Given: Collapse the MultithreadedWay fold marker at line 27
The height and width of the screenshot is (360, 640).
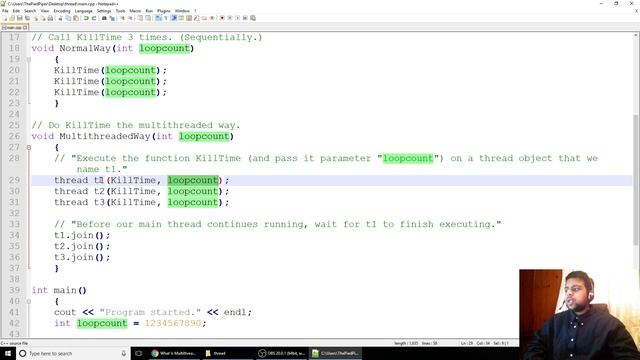Looking at the screenshot, I should 29,147.
